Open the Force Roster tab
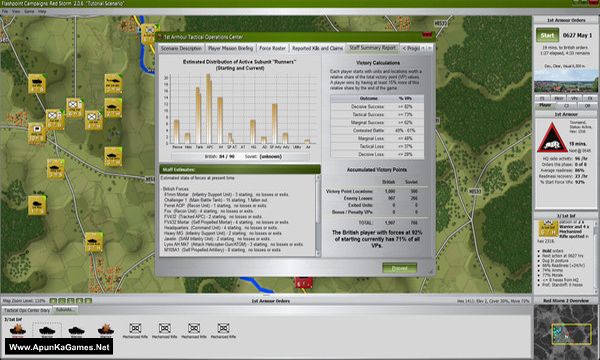The image size is (600, 360). [x=272, y=48]
